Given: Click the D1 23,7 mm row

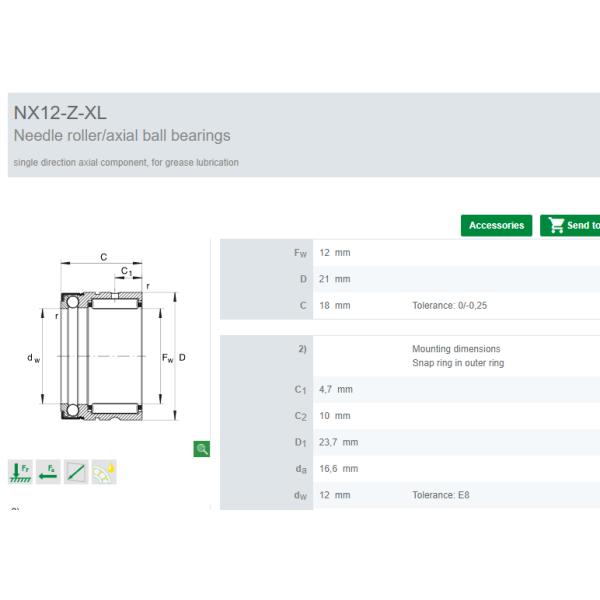Looking at the screenshot, I should [x=410, y=442].
